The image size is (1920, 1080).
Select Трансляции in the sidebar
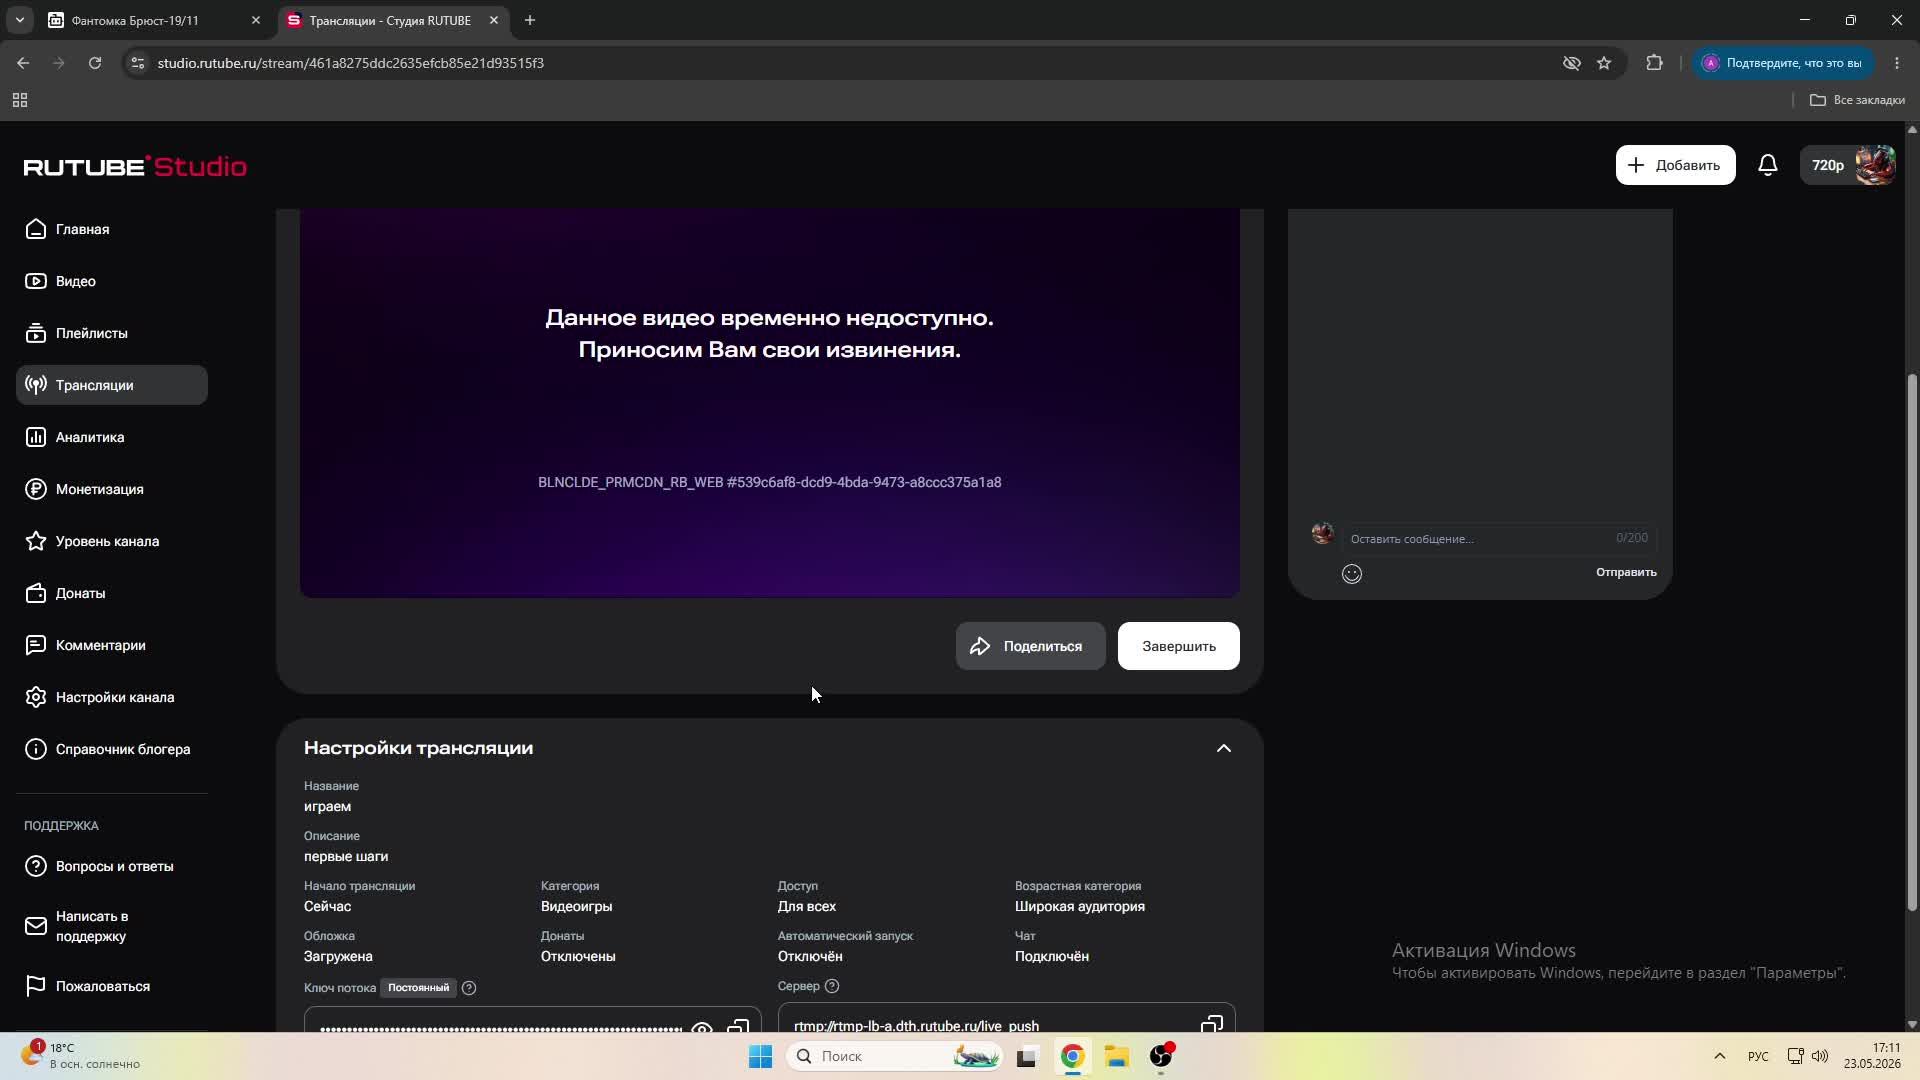click(x=112, y=385)
